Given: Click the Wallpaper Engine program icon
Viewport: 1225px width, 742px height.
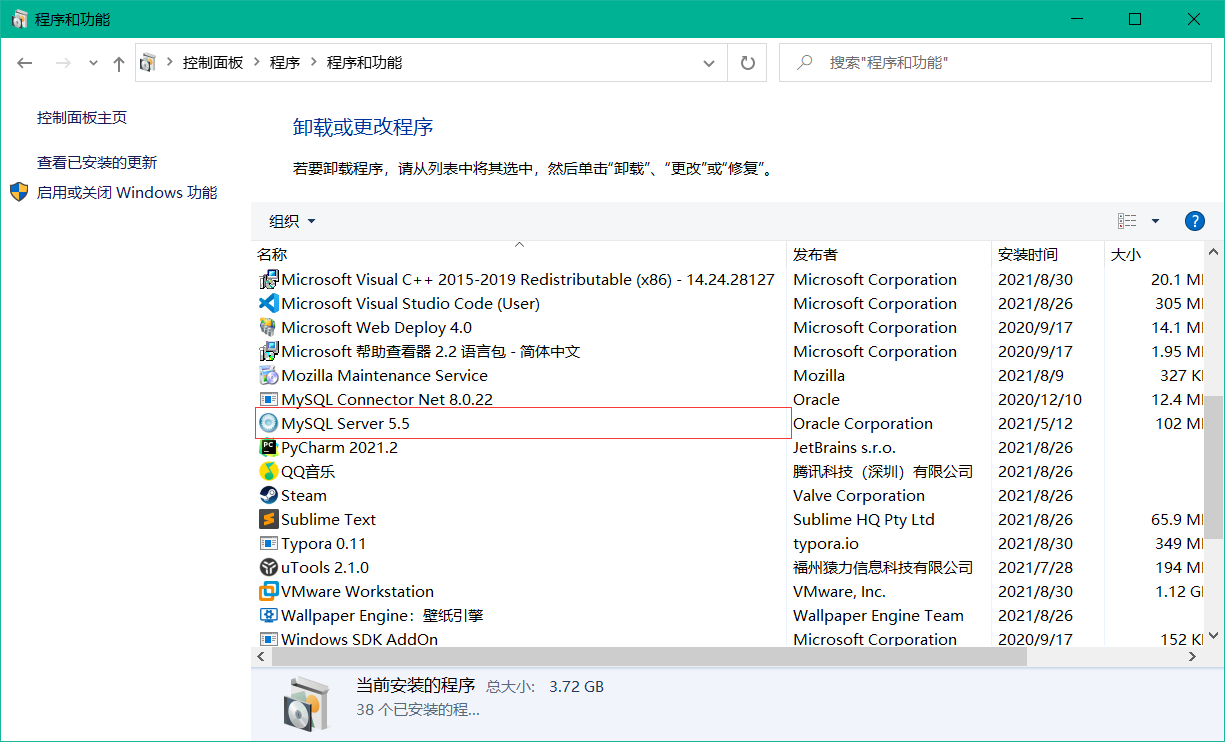Looking at the screenshot, I should 268,616.
